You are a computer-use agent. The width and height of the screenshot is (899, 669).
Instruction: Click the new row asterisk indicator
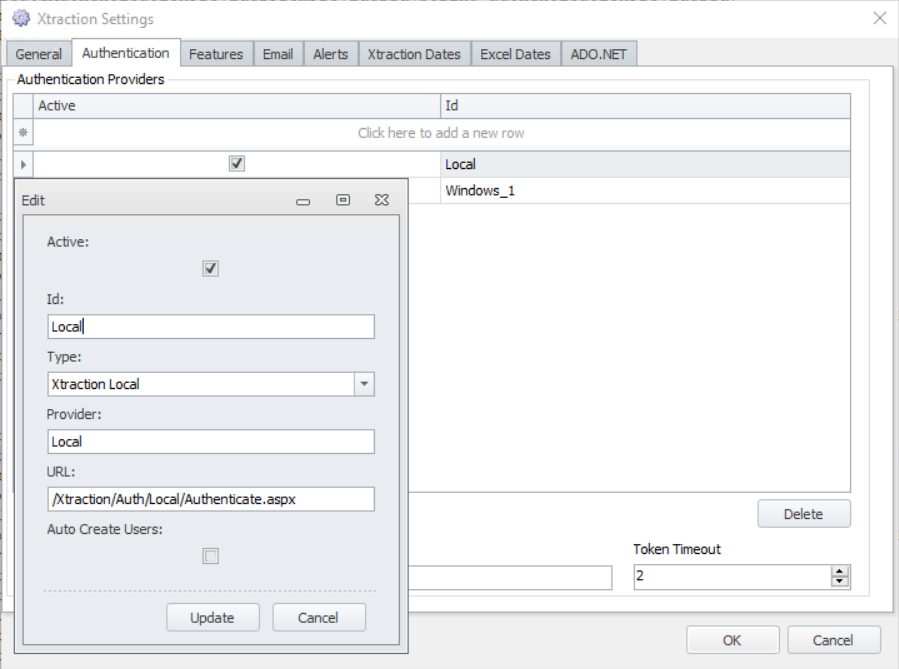coord(23,133)
